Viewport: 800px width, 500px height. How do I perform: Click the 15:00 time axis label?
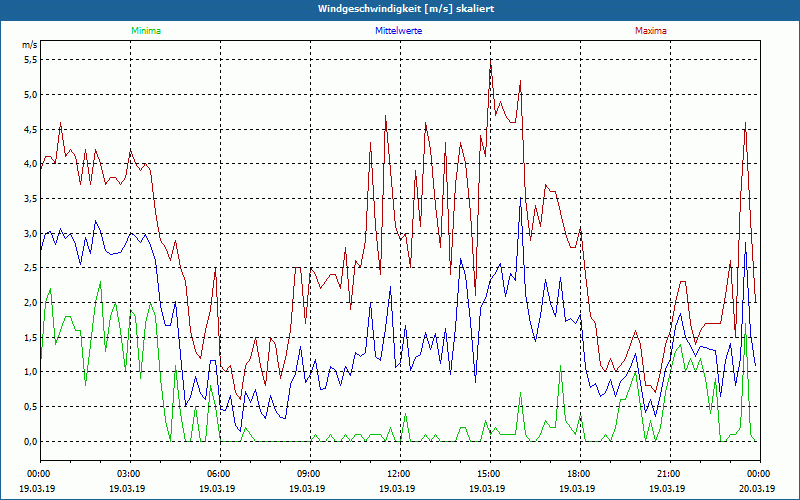[490, 473]
